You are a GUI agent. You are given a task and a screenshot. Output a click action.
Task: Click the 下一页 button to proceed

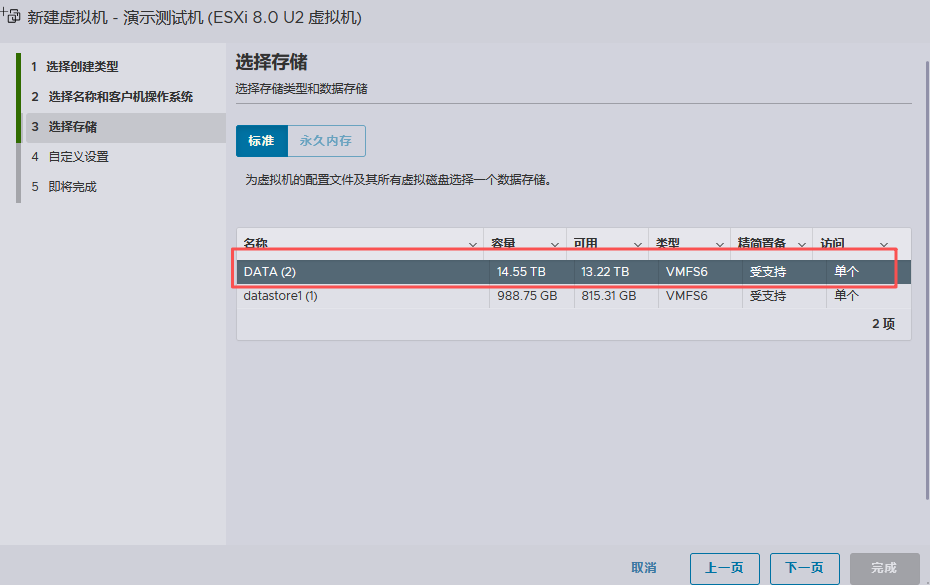tap(804, 567)
